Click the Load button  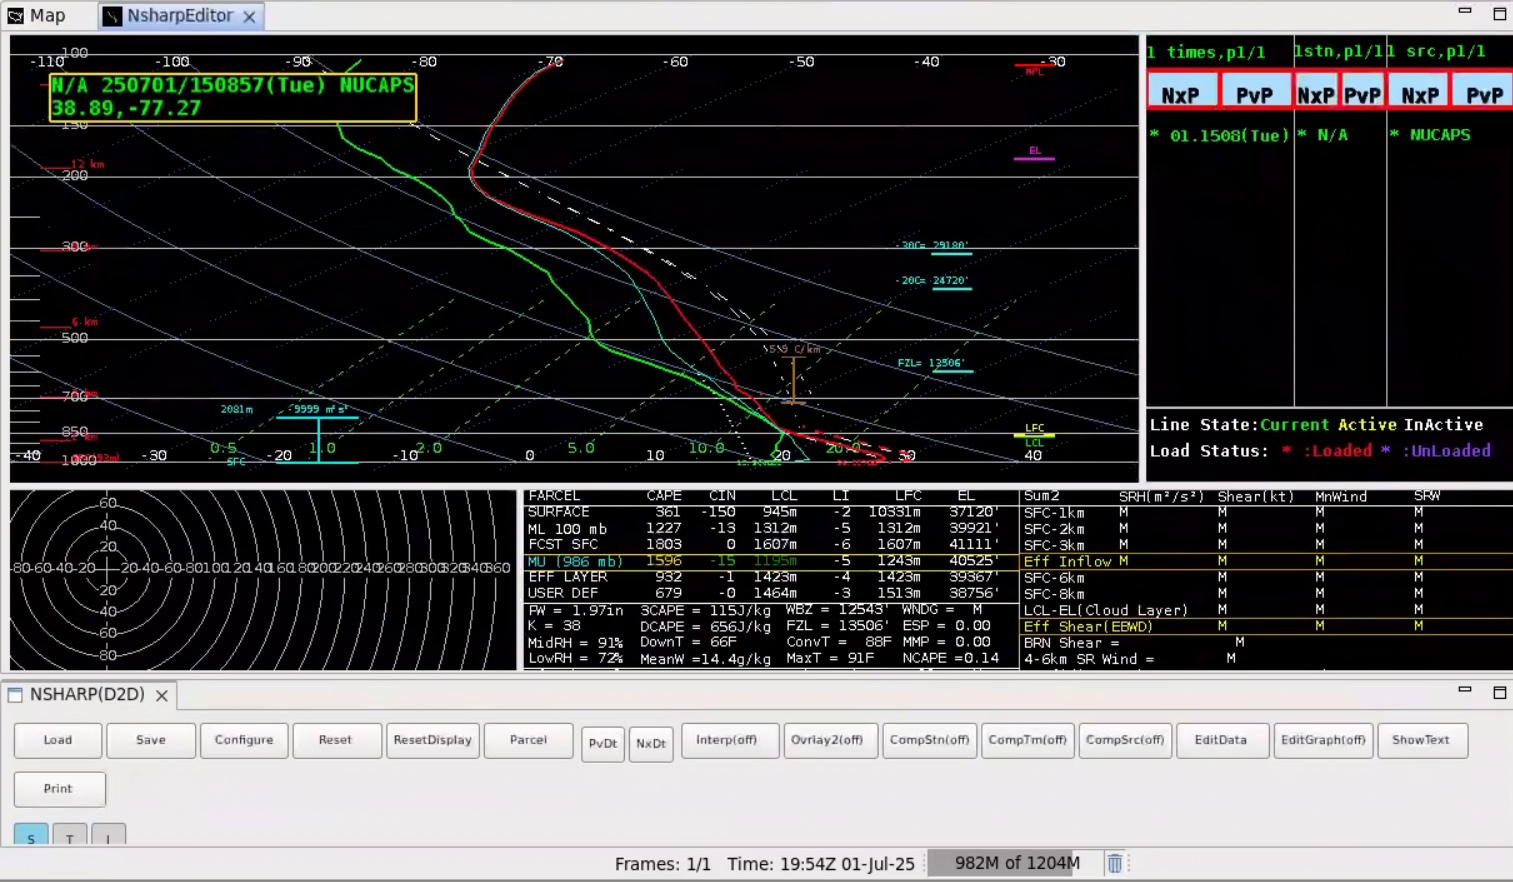click(58, 740)
